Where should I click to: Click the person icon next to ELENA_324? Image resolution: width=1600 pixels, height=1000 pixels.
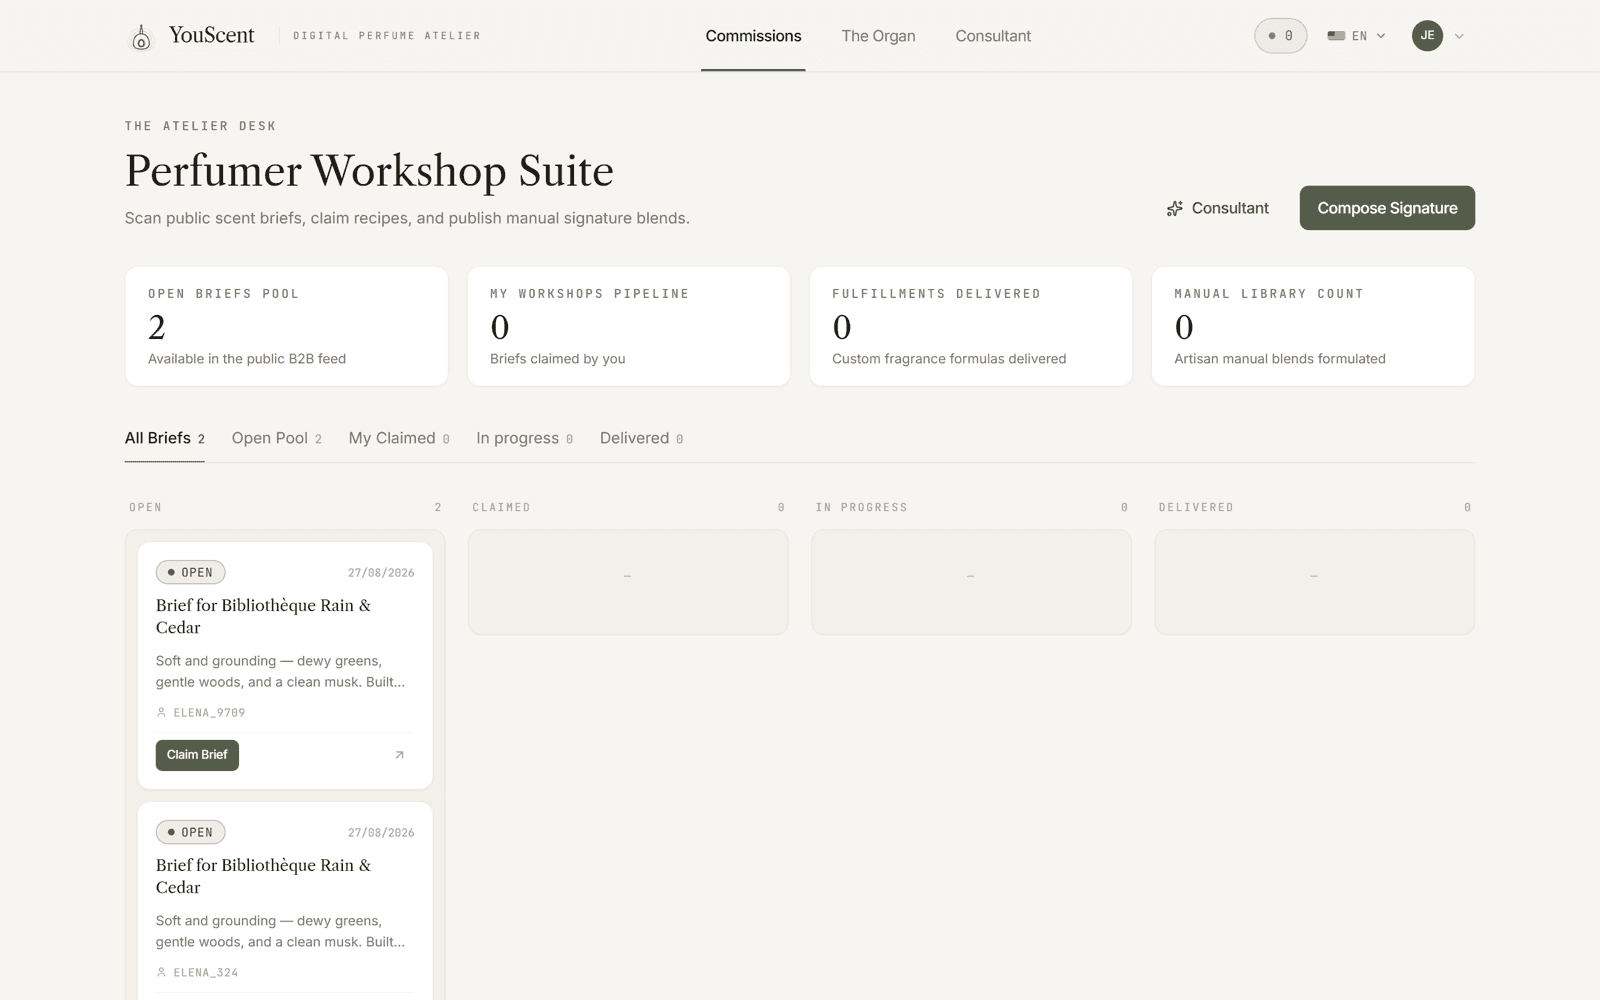(x=161, y=973)
